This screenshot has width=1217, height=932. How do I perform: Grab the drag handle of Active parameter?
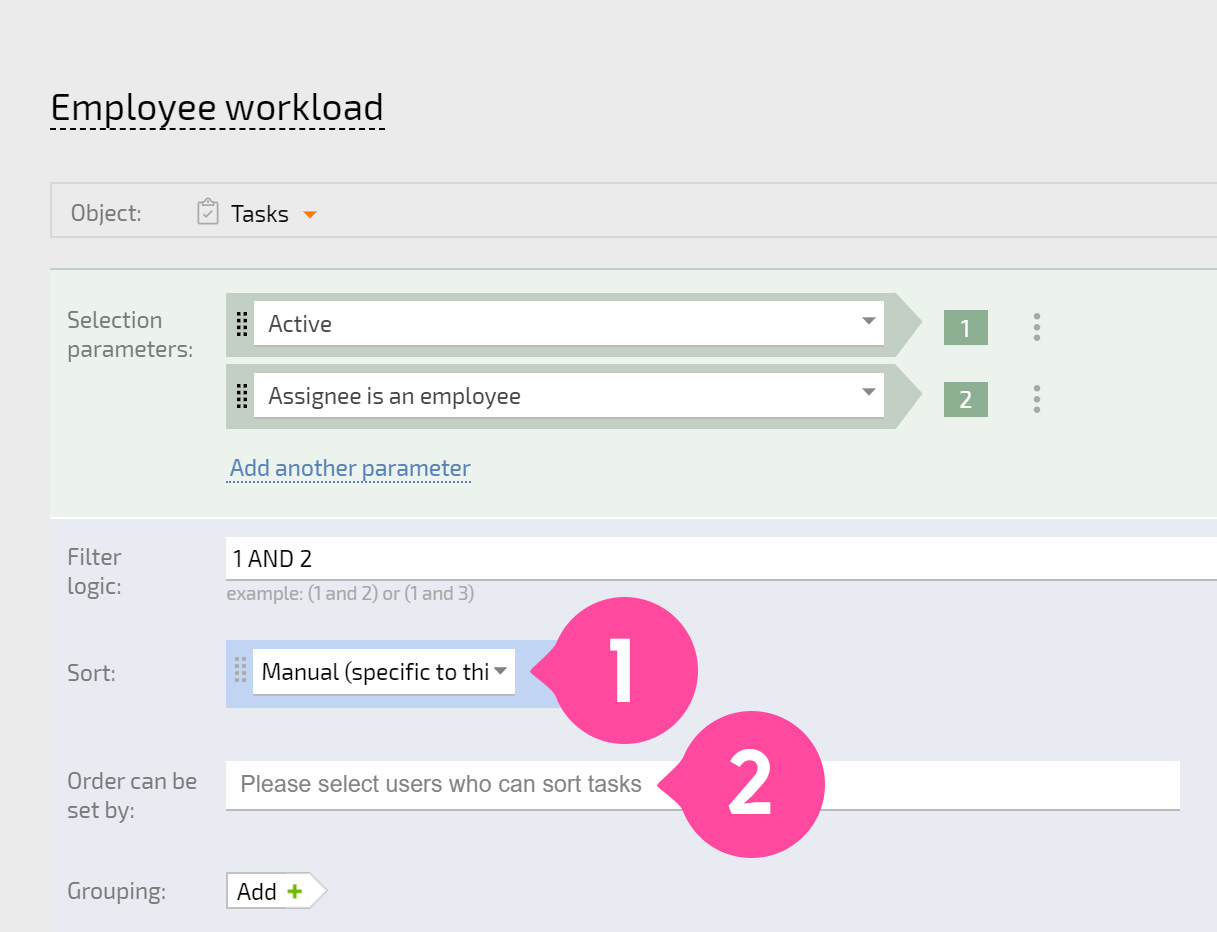(x=241, y=324)
